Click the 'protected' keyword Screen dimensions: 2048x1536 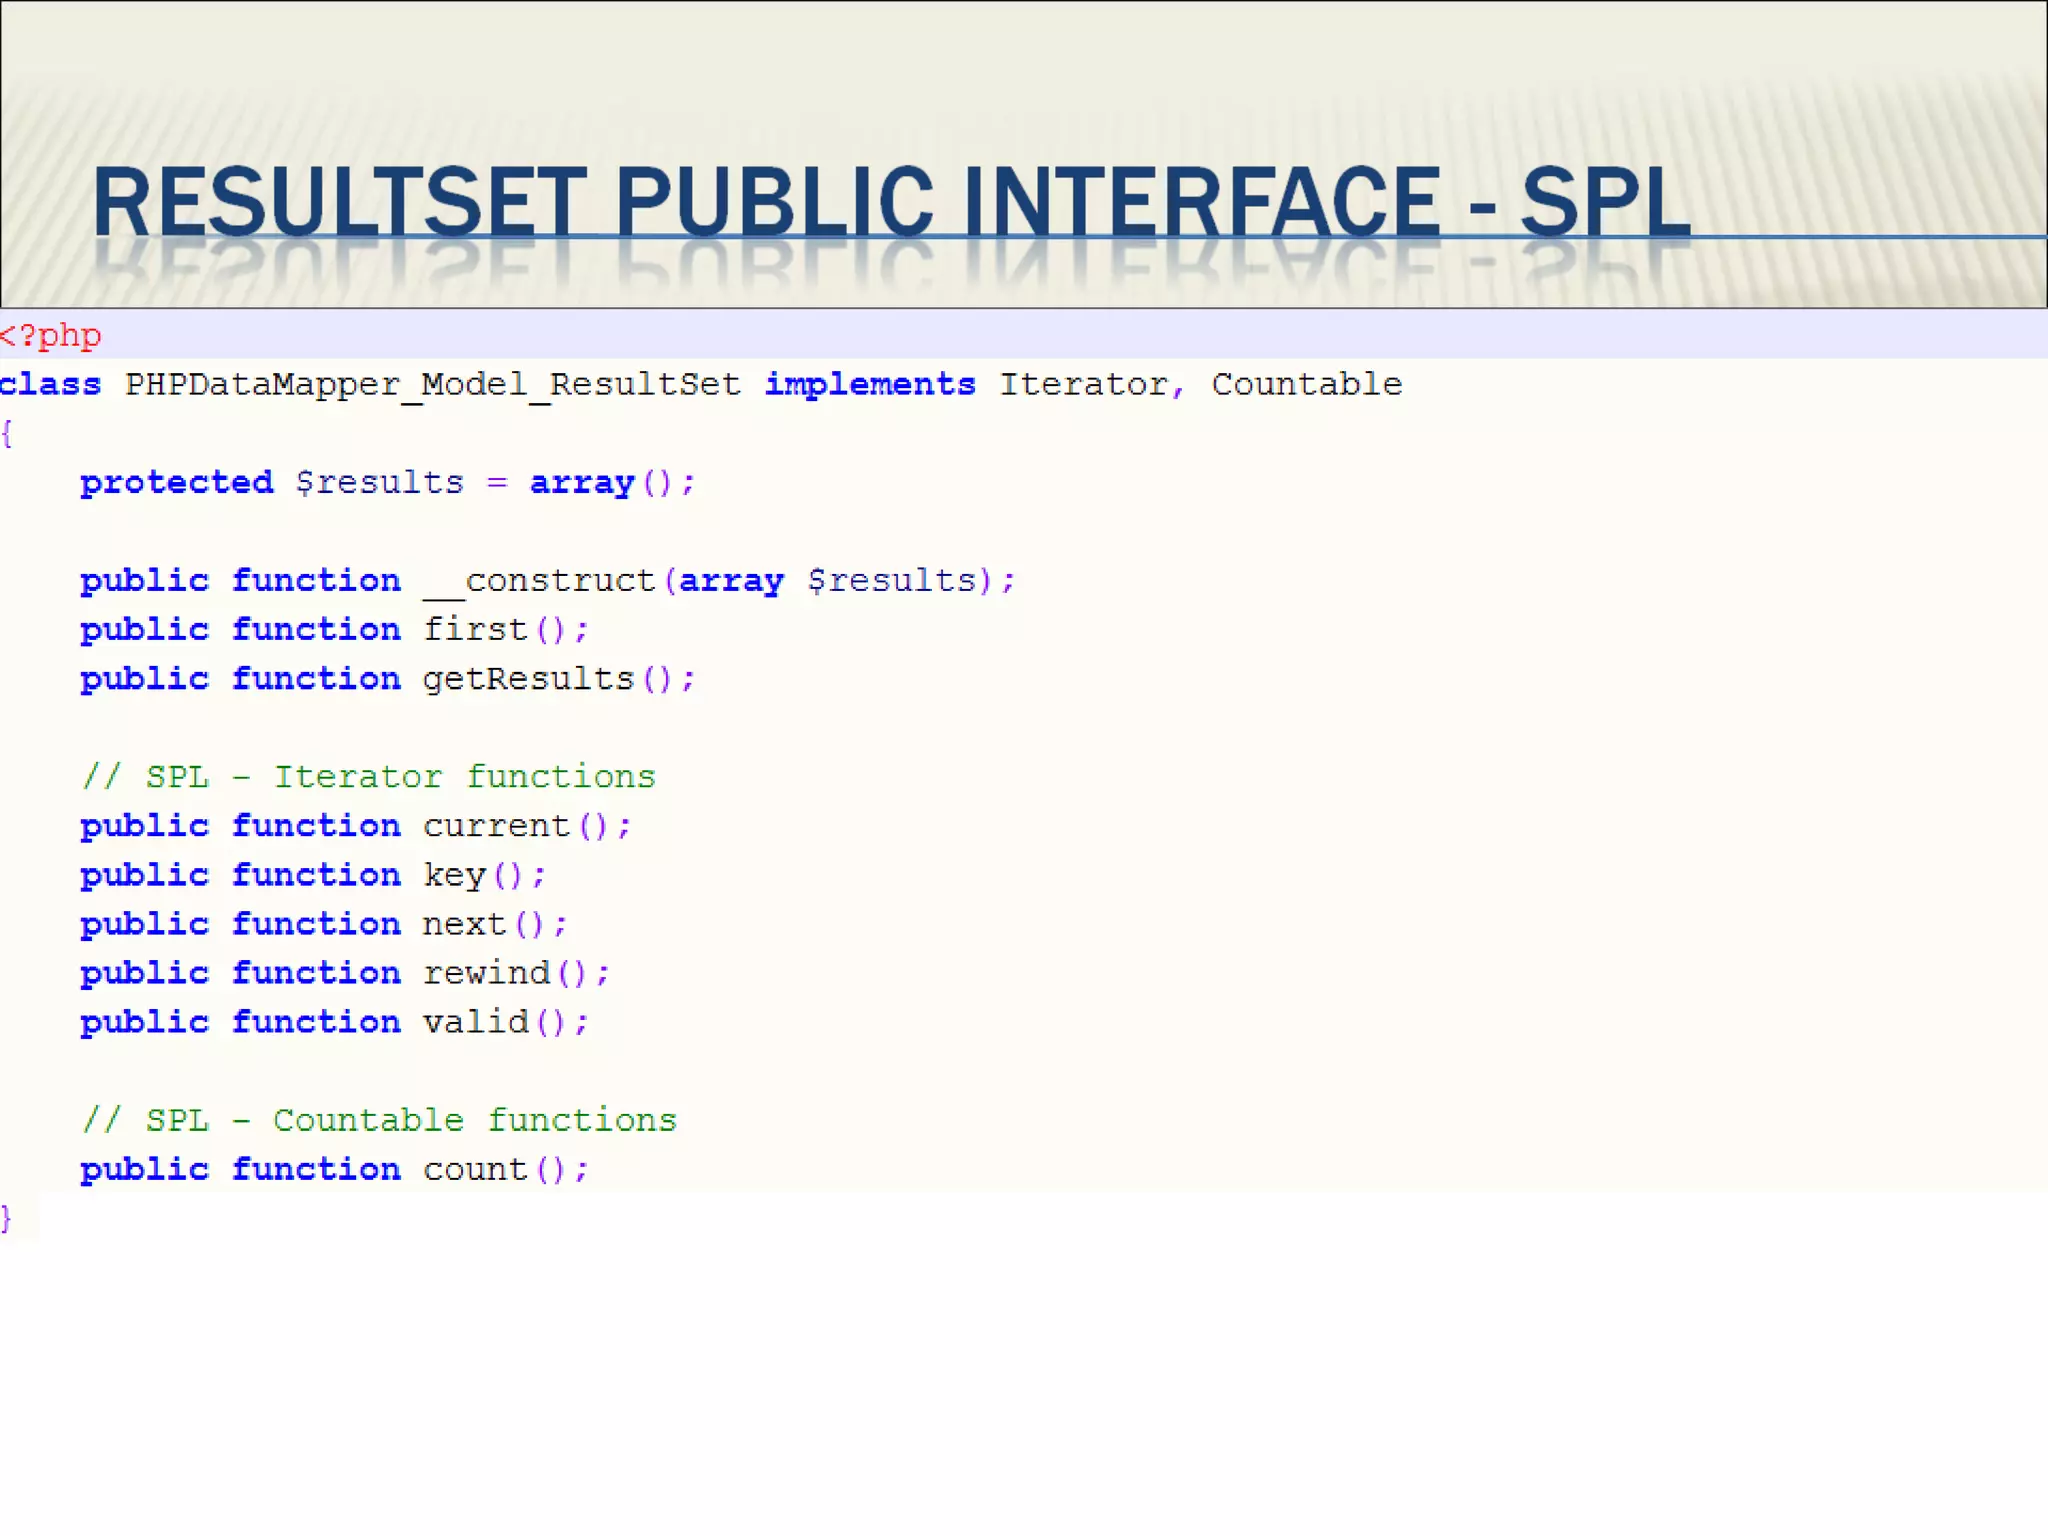click(x=177, y=484)
